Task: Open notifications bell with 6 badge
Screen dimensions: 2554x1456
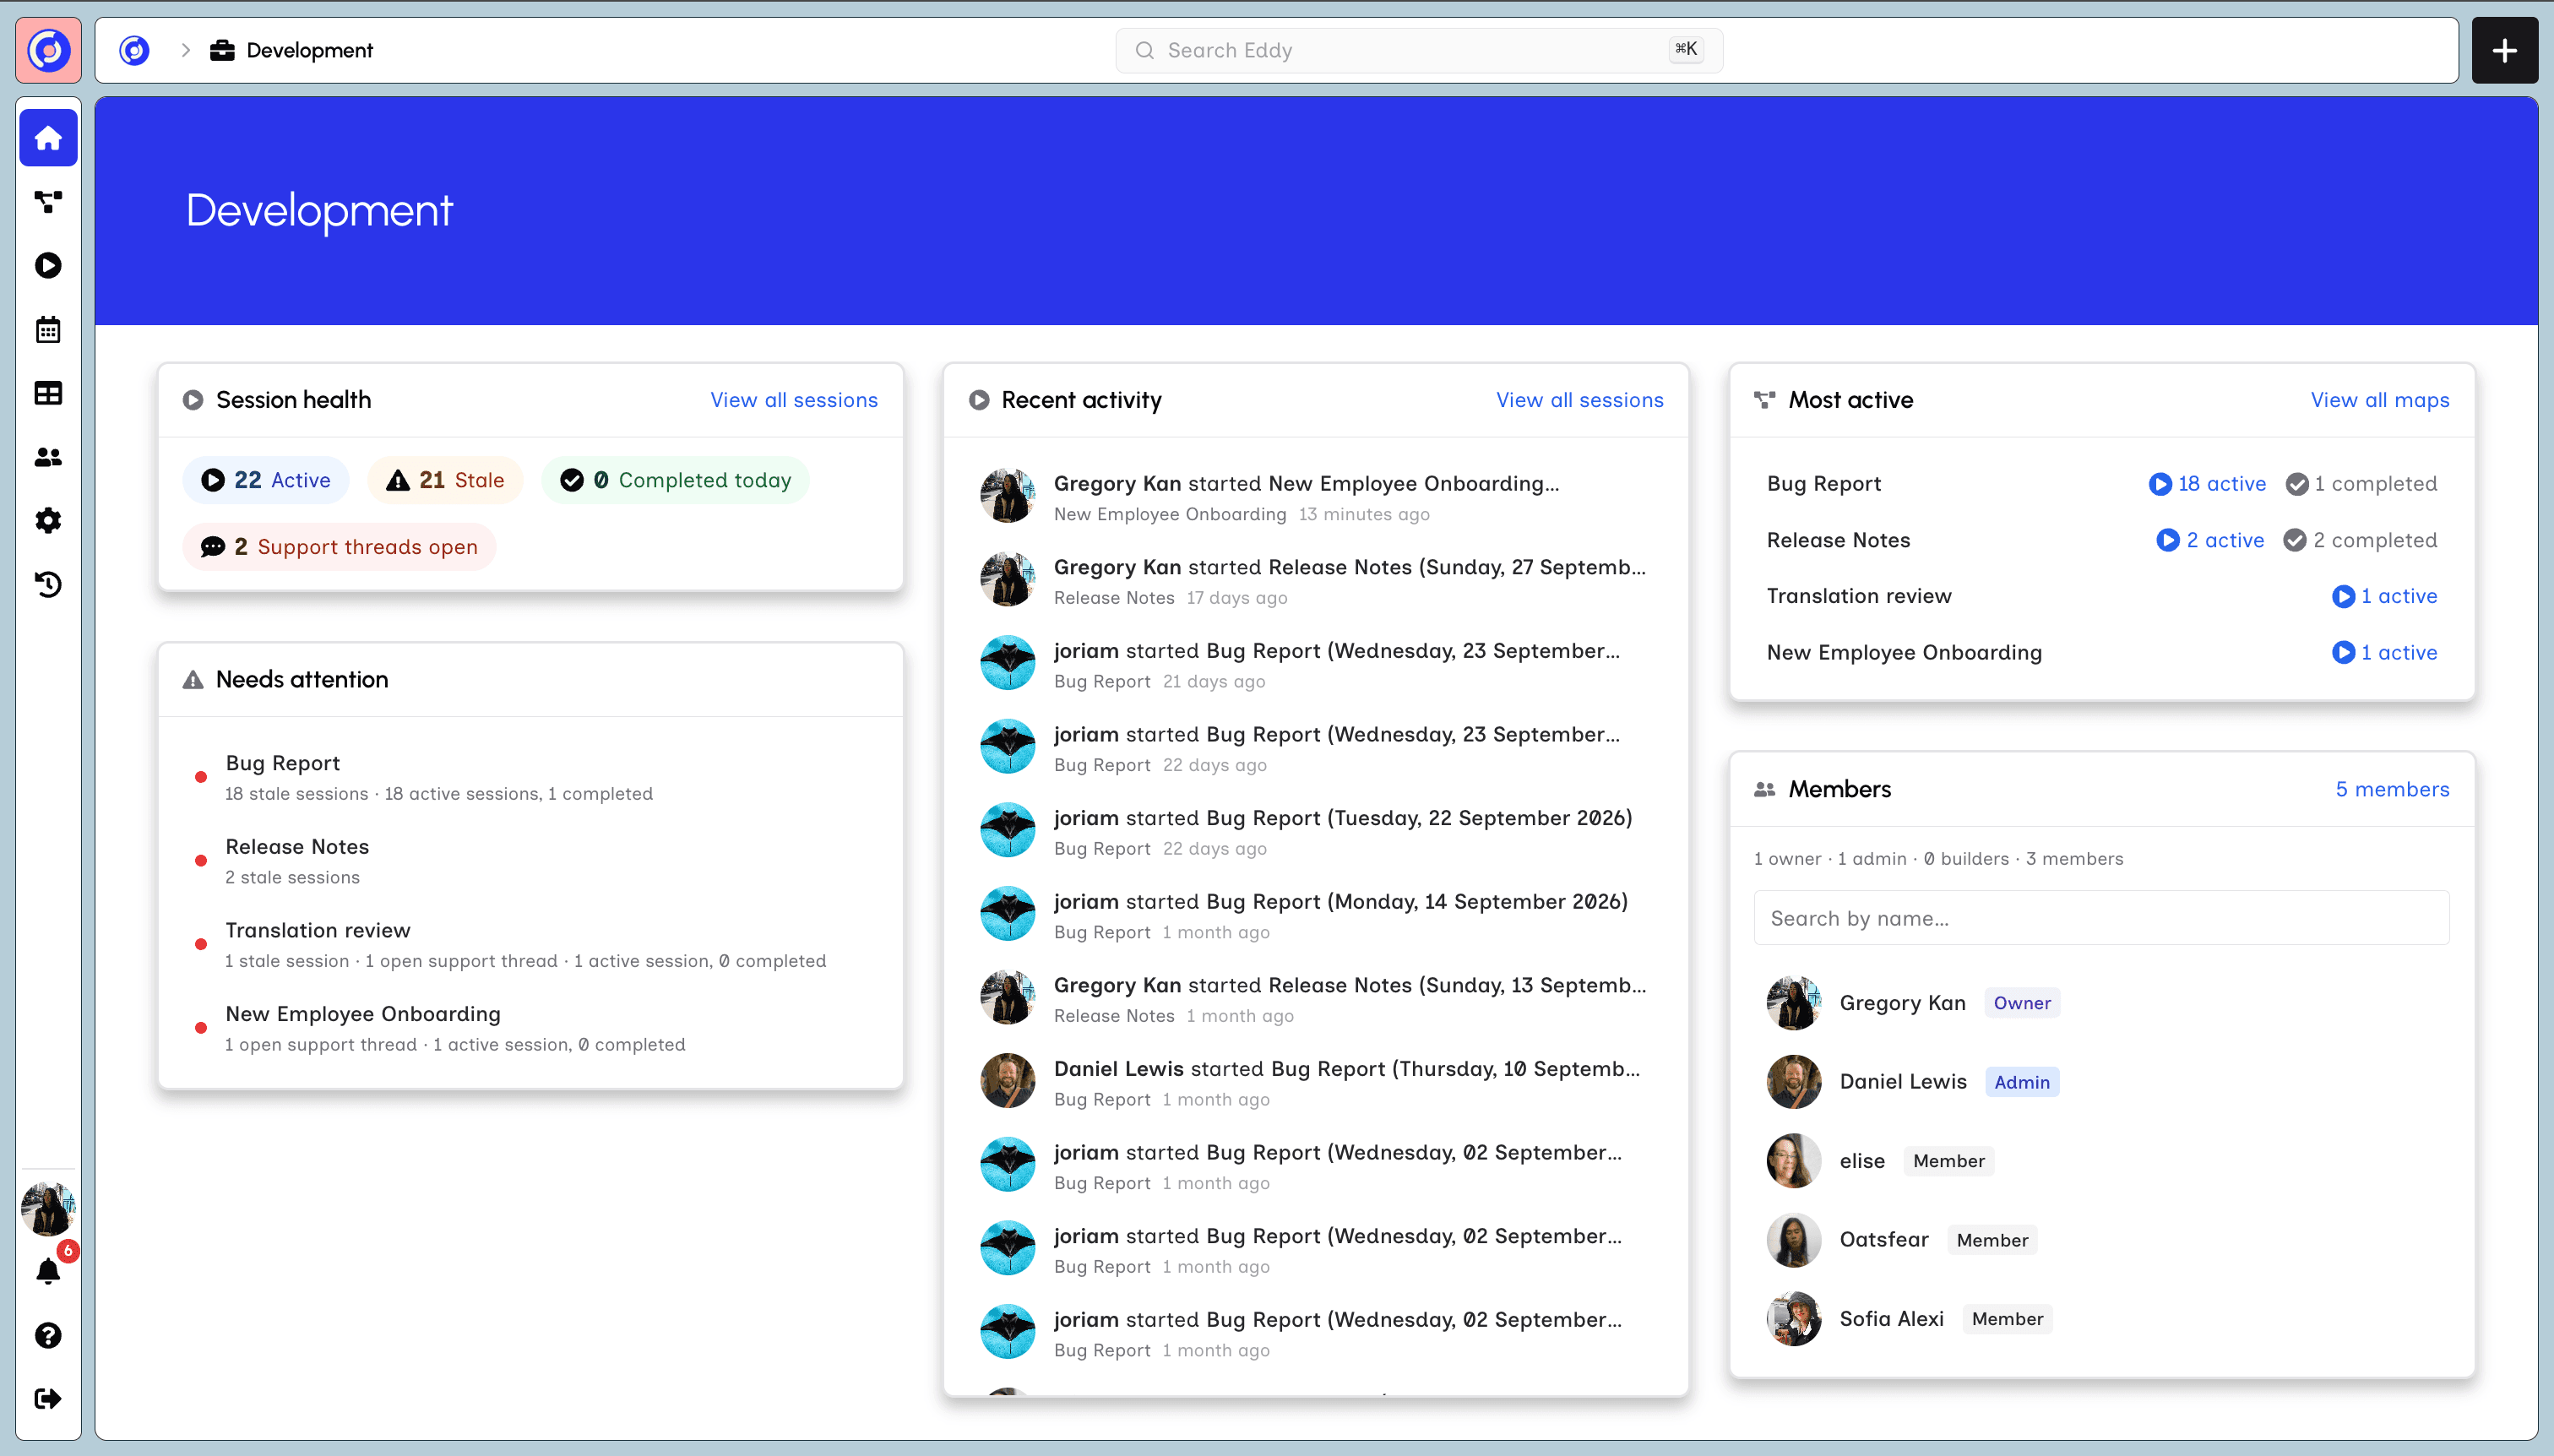Action: click(x=48, y=1271)
